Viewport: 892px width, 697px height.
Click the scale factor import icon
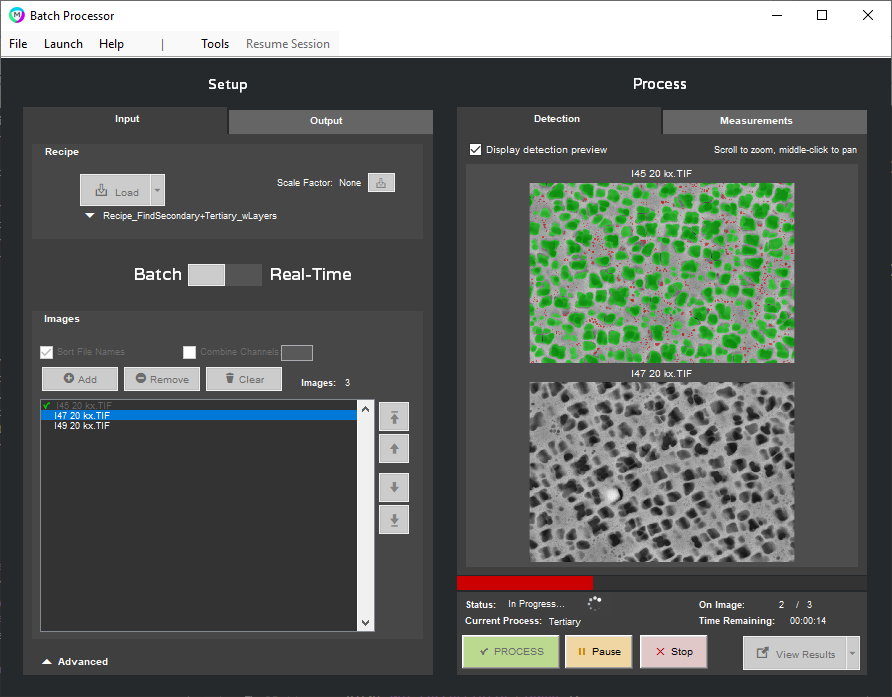382,183
